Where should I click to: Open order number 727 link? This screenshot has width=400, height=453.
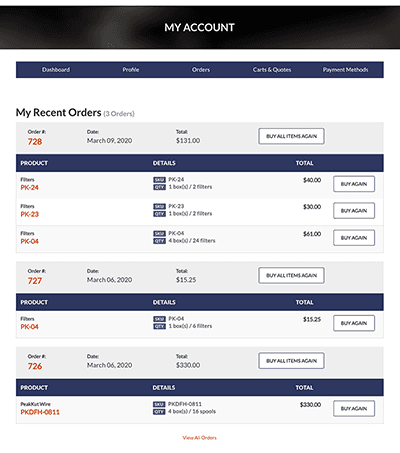[x=35, y=281]
